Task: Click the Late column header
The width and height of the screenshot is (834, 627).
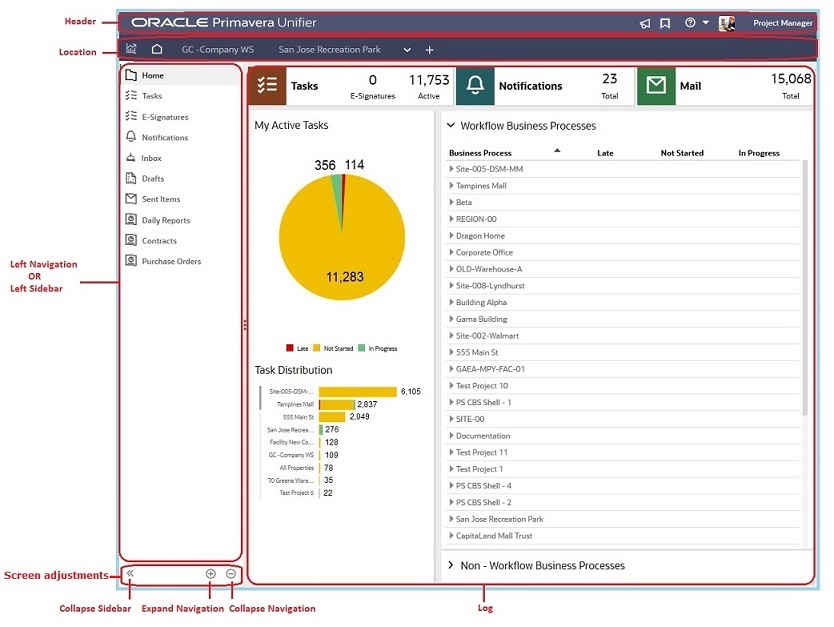Action: click(605, 153)
